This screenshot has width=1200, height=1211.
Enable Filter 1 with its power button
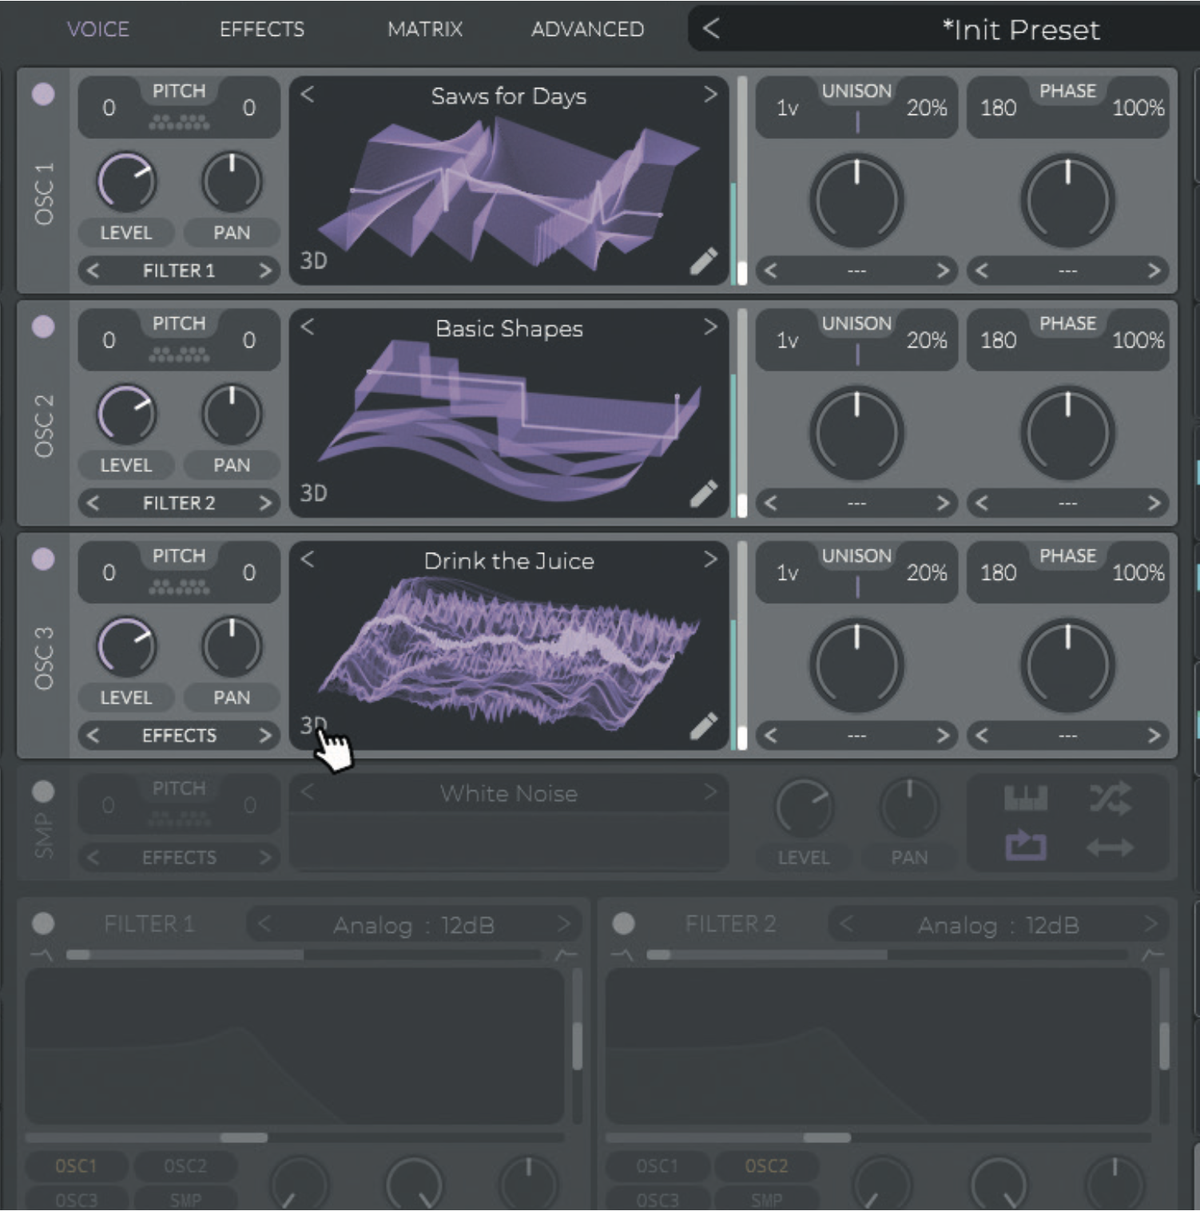click(x=43, y=923)
